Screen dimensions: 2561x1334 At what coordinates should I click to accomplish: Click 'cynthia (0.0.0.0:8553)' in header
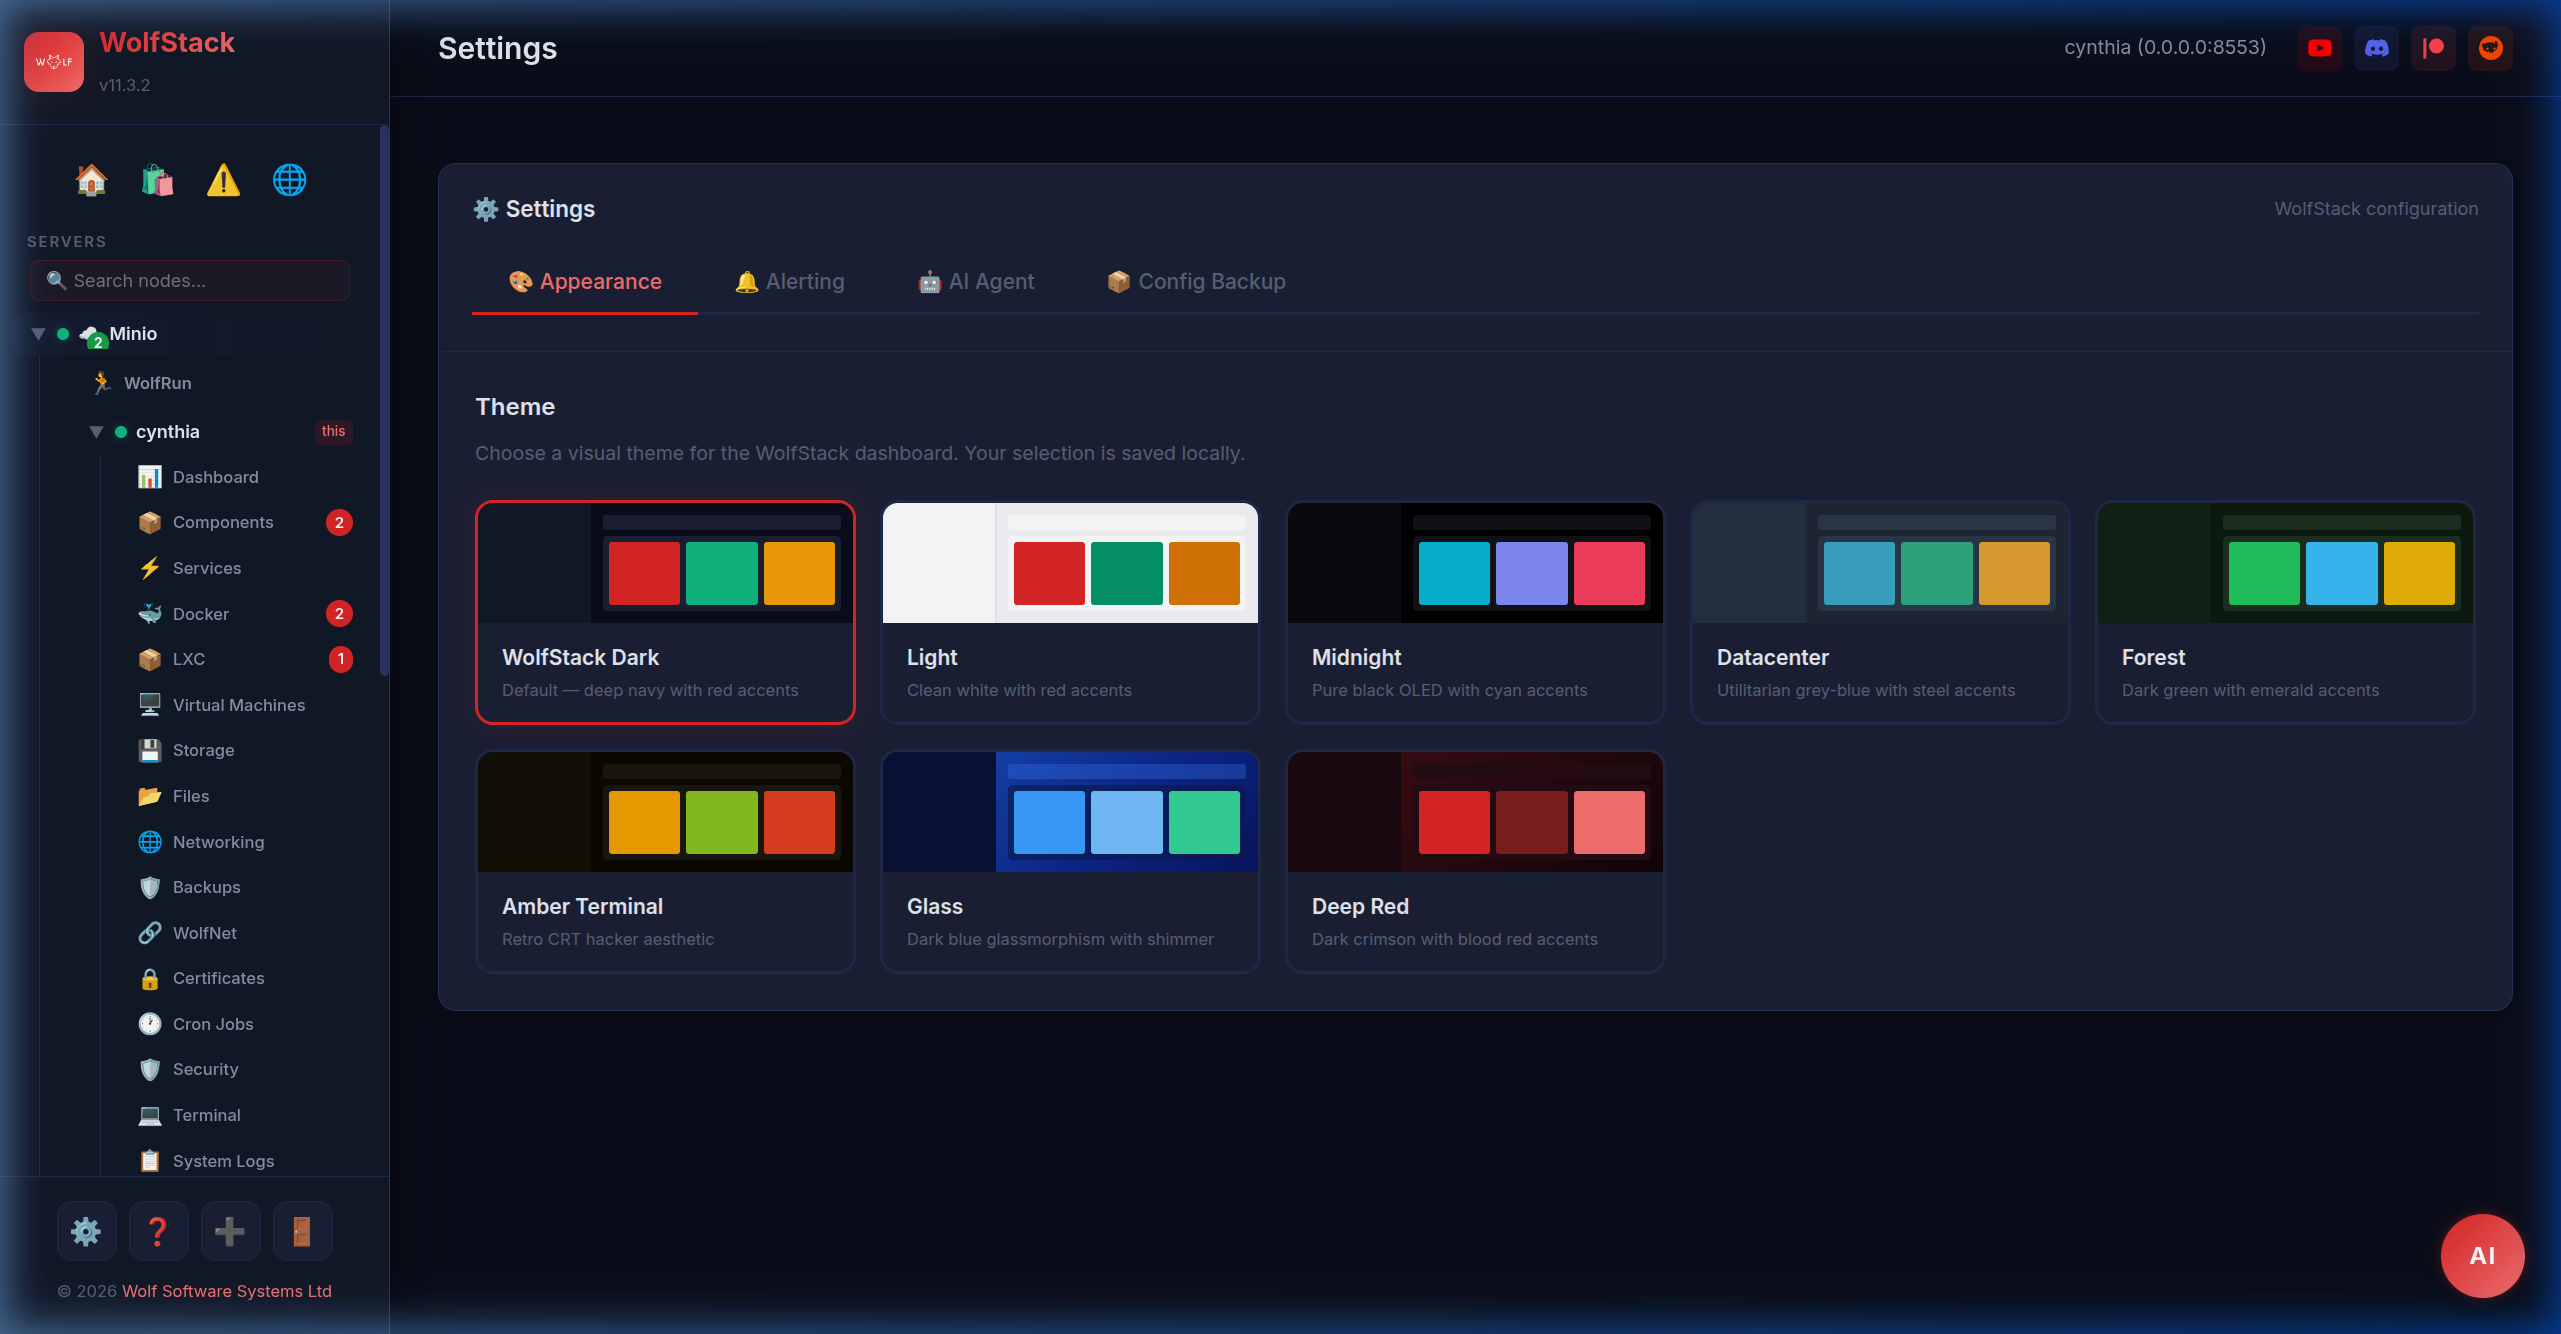(2165, 47)
